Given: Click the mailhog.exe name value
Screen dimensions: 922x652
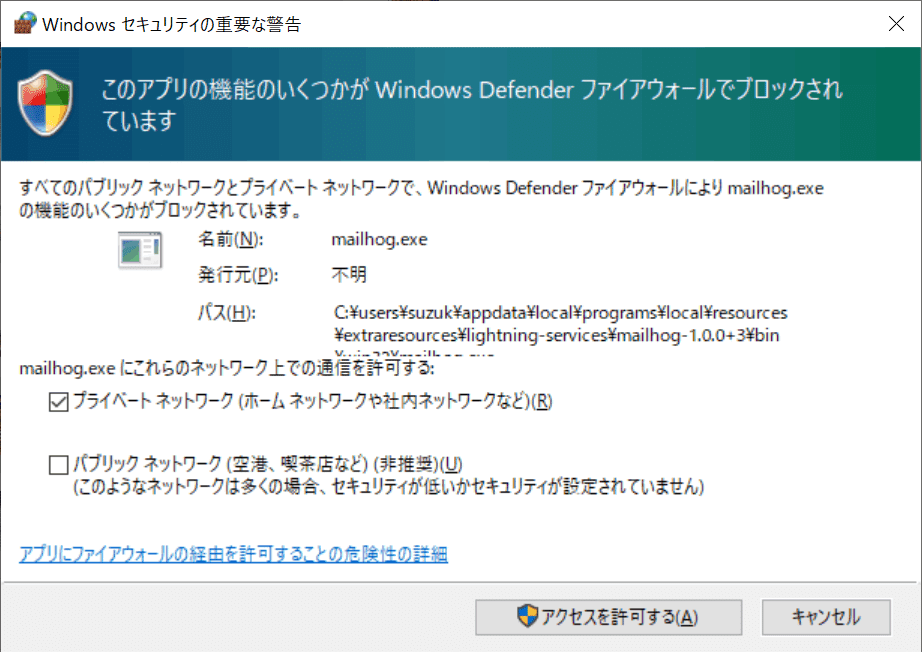Looking at the screenshot, I should pyautogui.click(x=379, y=239).
